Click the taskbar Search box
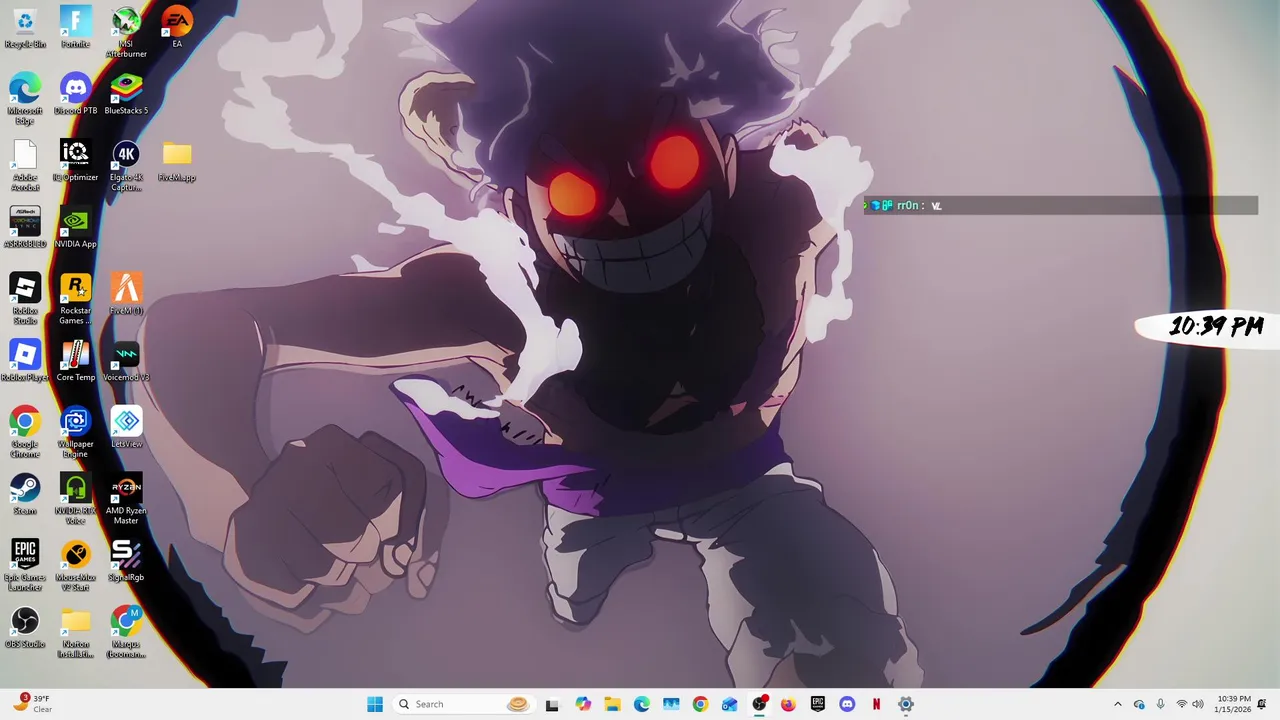The height and width of the screenshot is (720, 1280). coord(463,704)
